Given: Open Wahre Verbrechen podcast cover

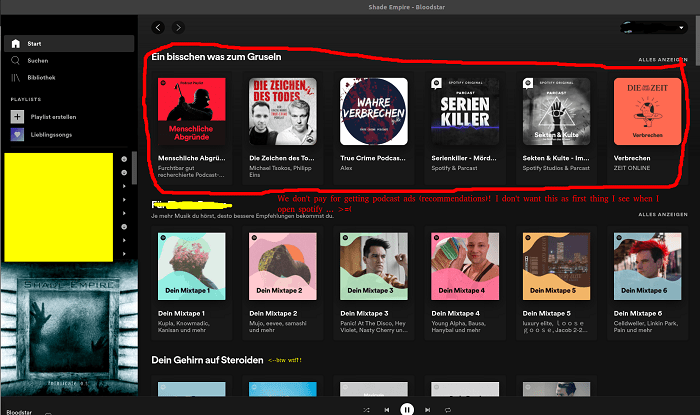Looking at the screenshot, I should [x=374, y=112].
